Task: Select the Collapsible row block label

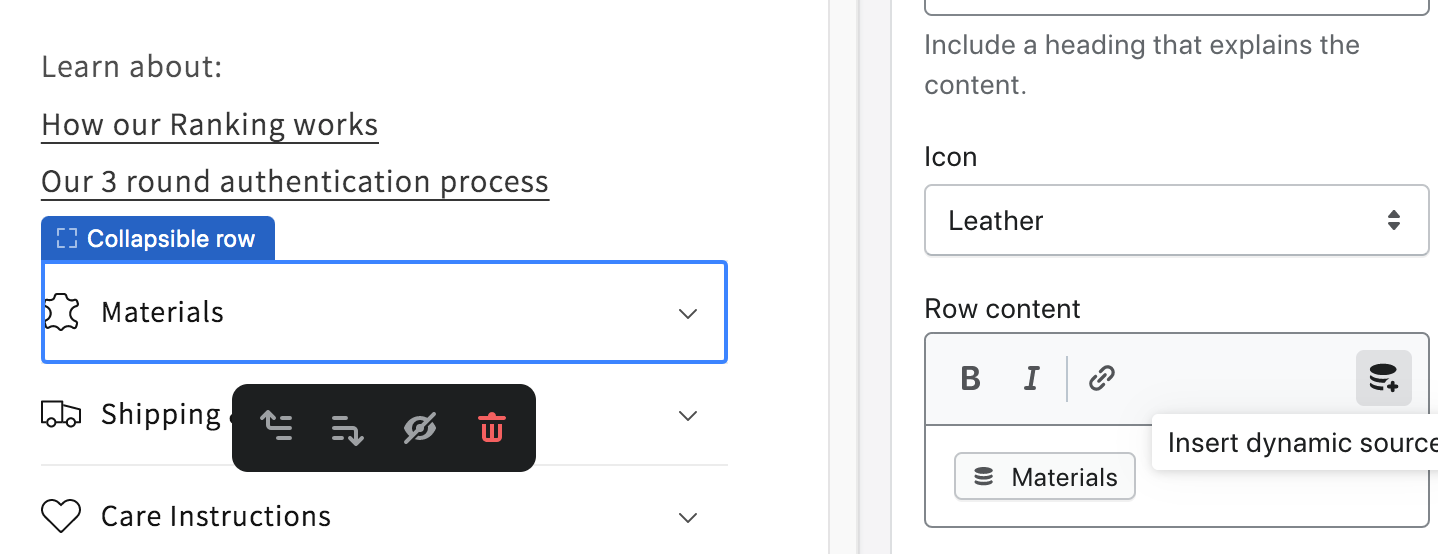Action: pos(158,239)
